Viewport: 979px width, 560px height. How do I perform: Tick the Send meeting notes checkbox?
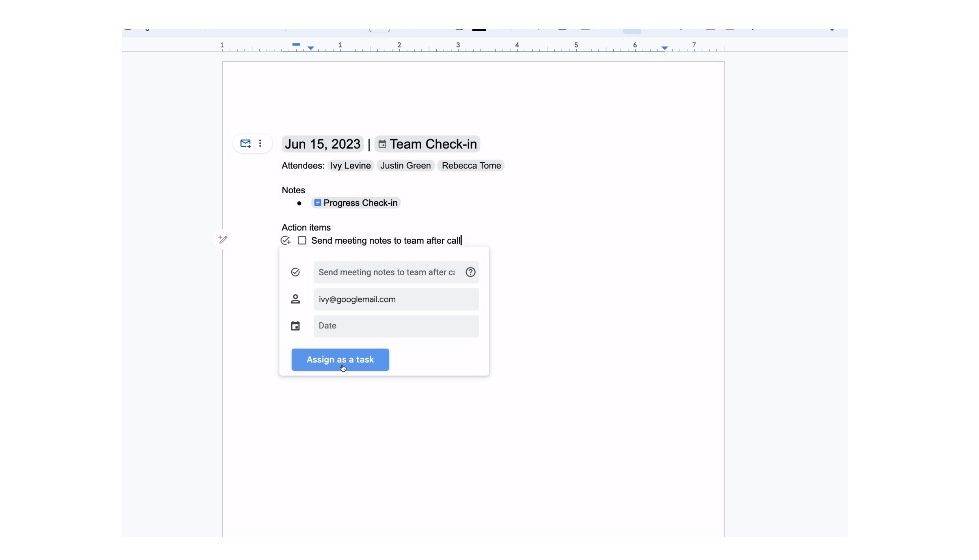(302, 240)
